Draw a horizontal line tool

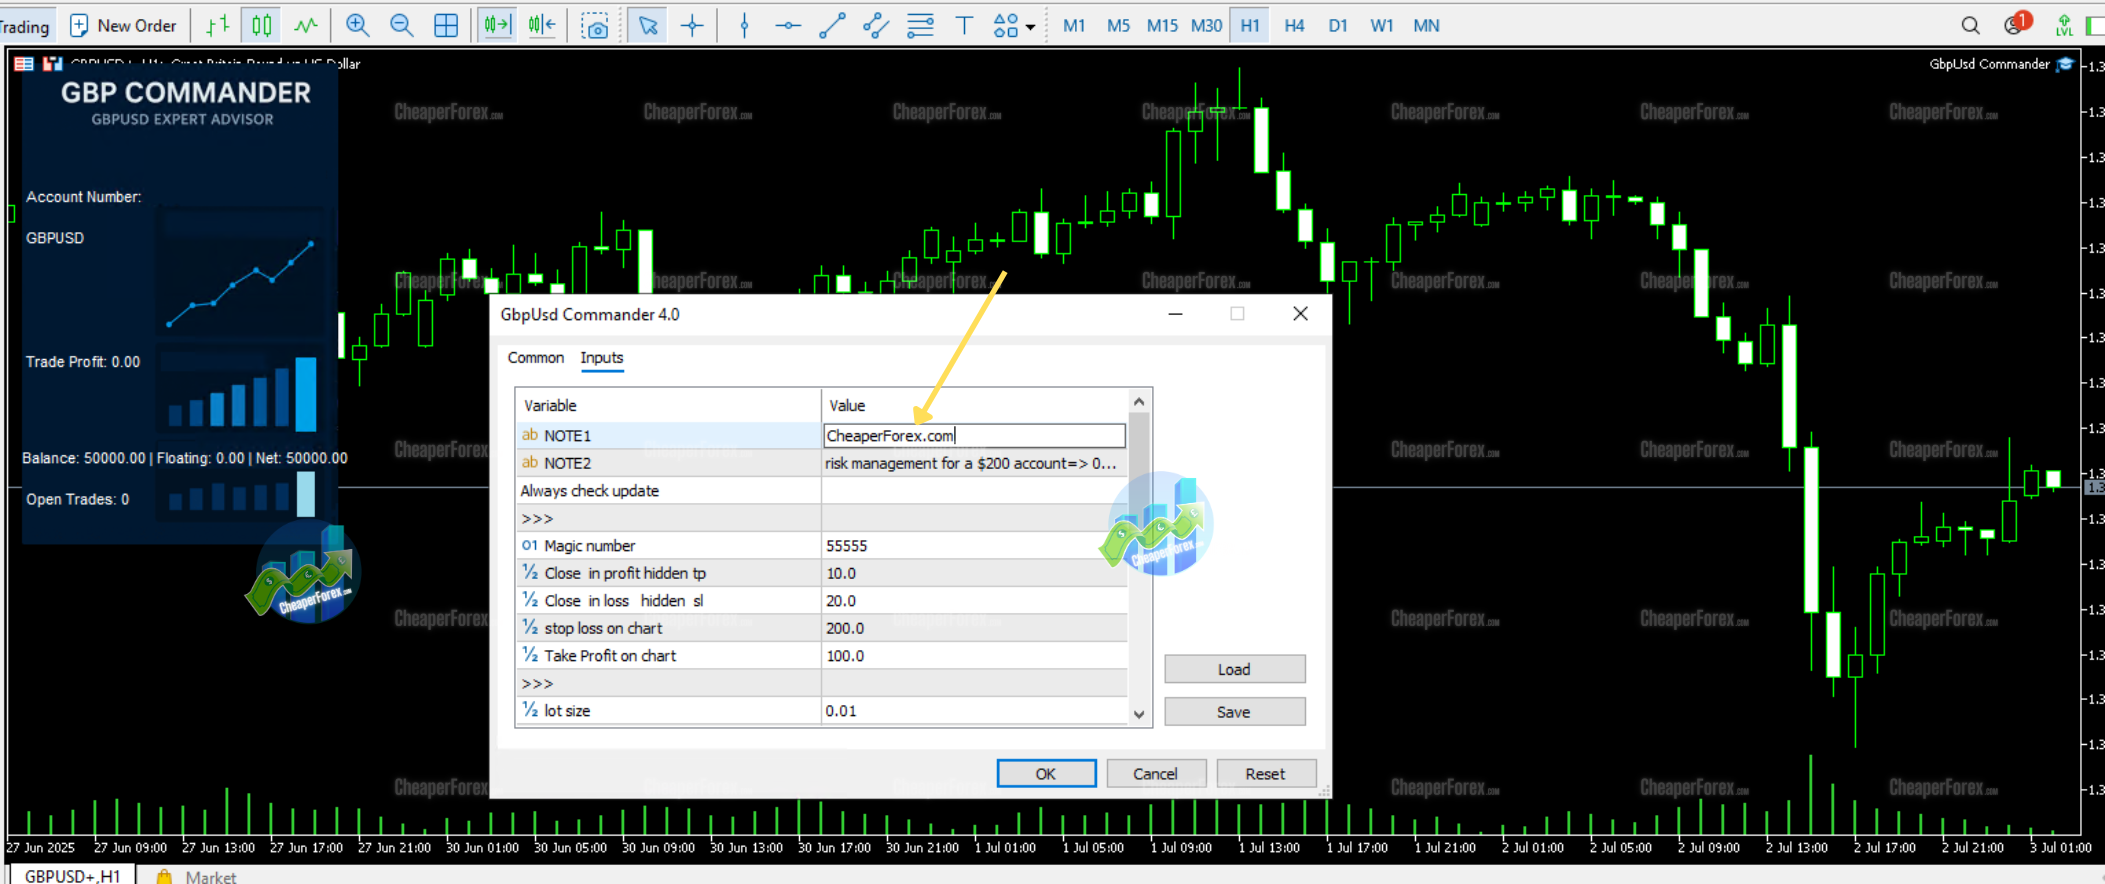[788, 25]
